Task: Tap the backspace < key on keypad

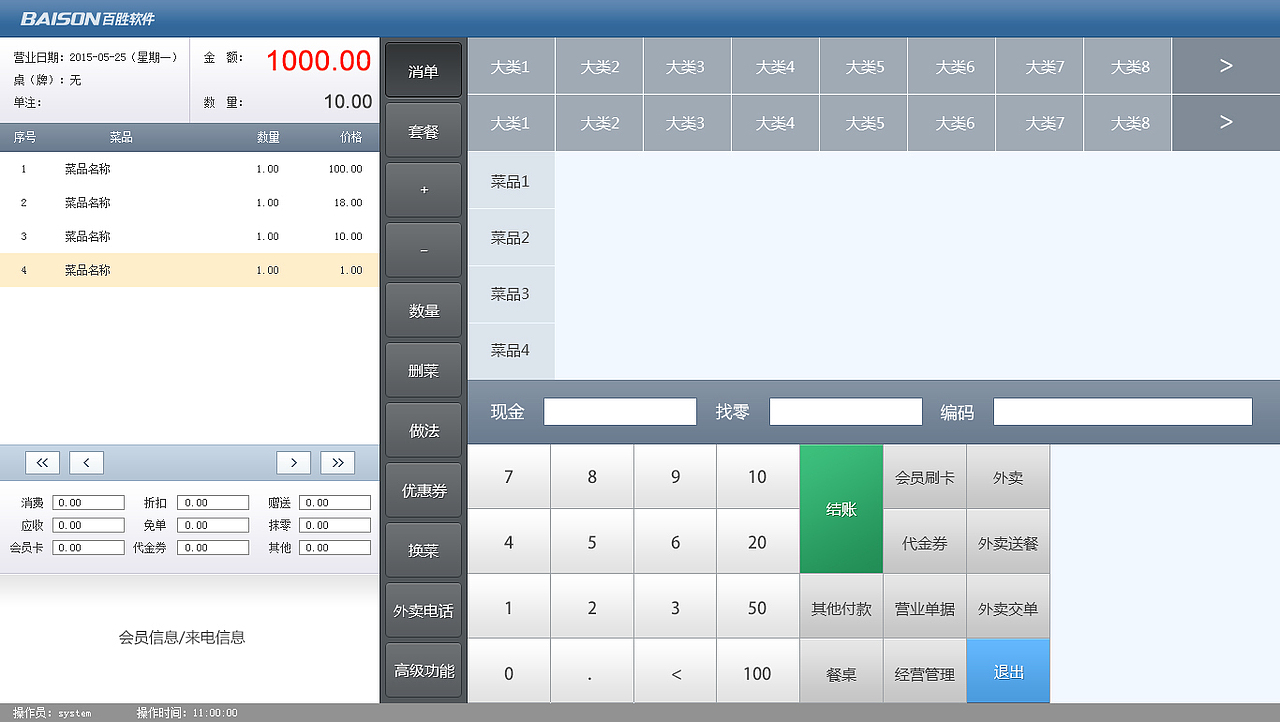Action: click(675, 673)
